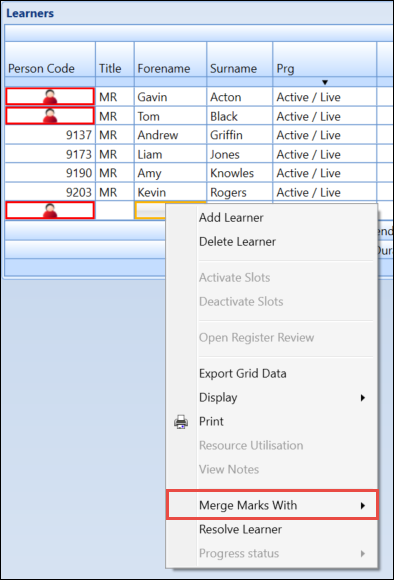
Task: Select person code 9137
Action: [79, 135]
